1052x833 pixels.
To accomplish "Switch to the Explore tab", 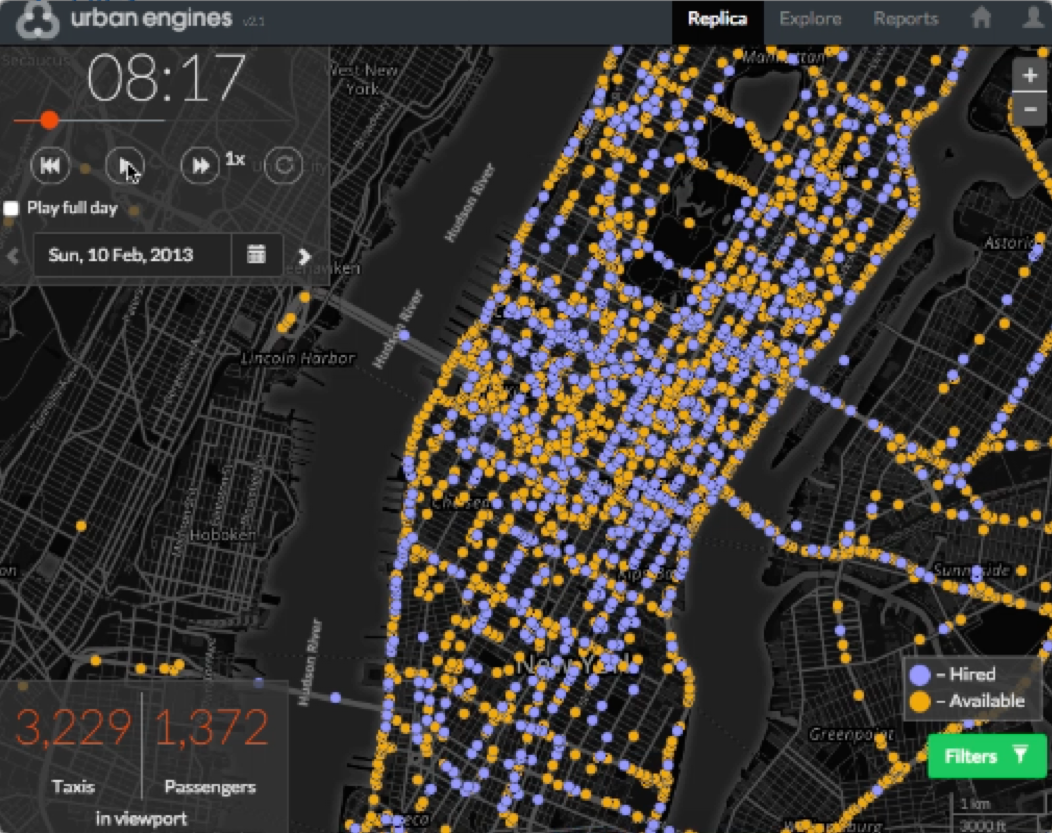I will point(810,19).
